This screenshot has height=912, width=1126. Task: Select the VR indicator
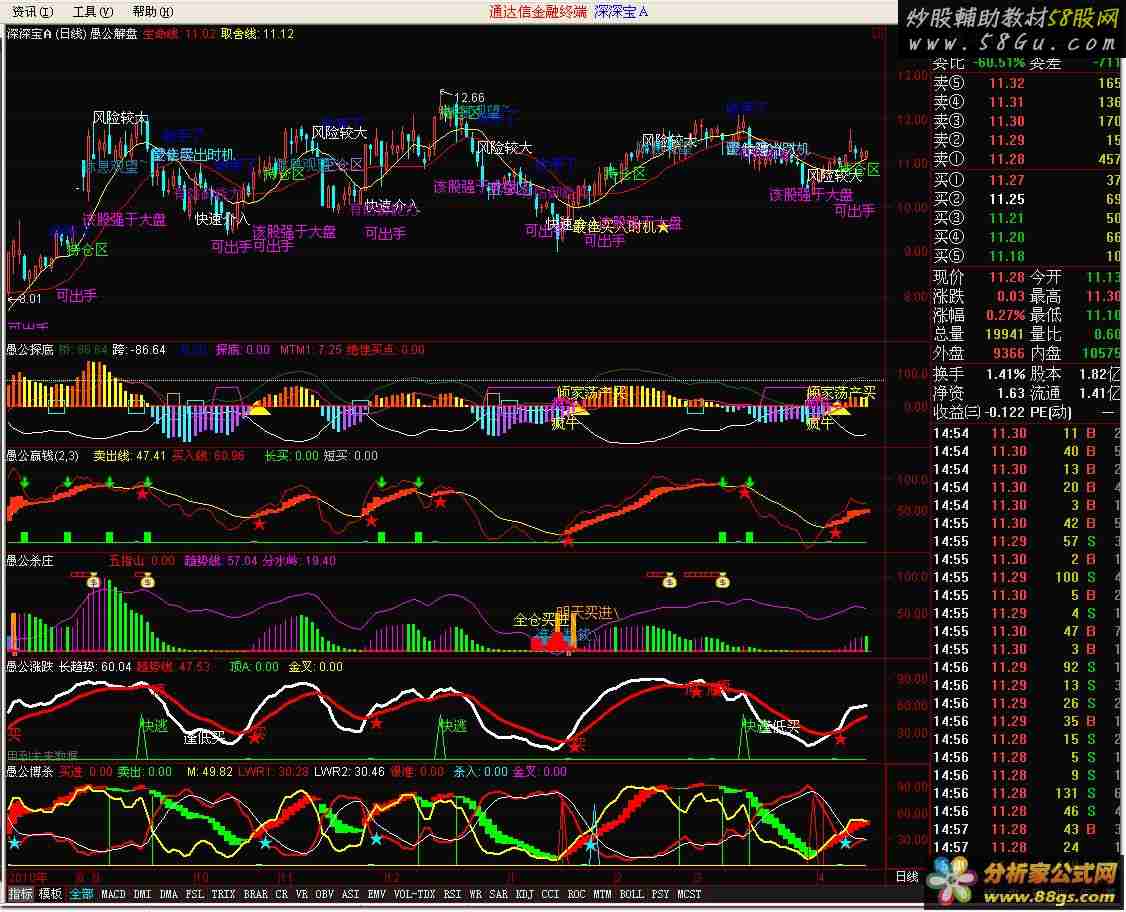pos(302,894)
